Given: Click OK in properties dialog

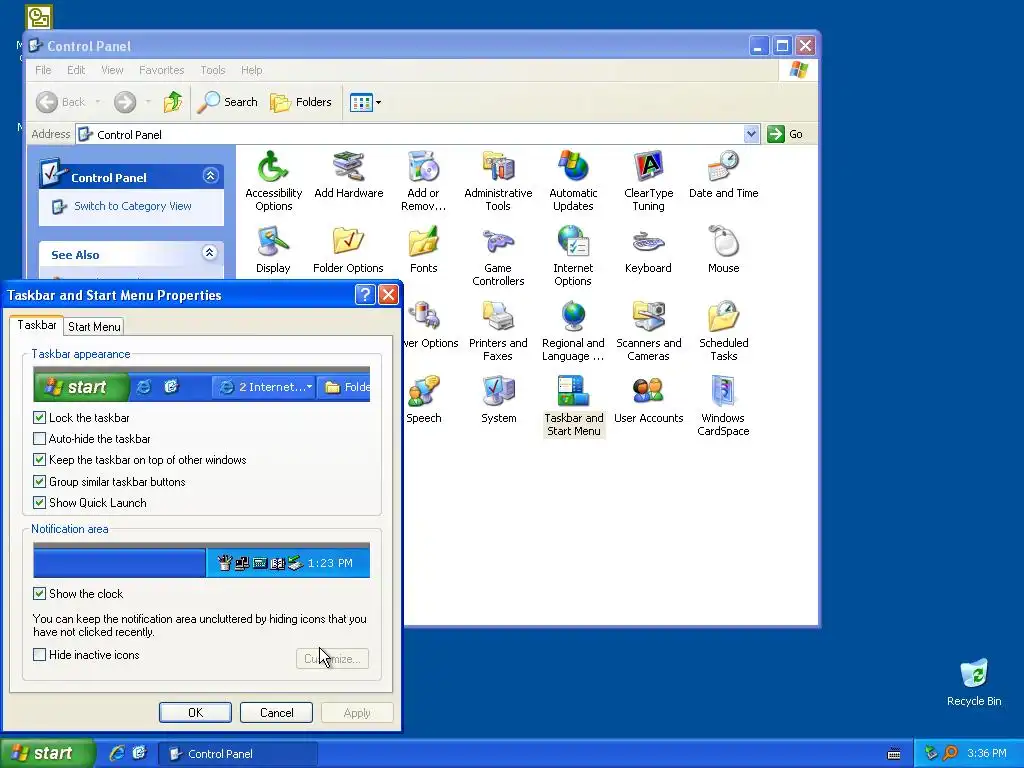Looking at the screenshot, I should tap(195, 712).
